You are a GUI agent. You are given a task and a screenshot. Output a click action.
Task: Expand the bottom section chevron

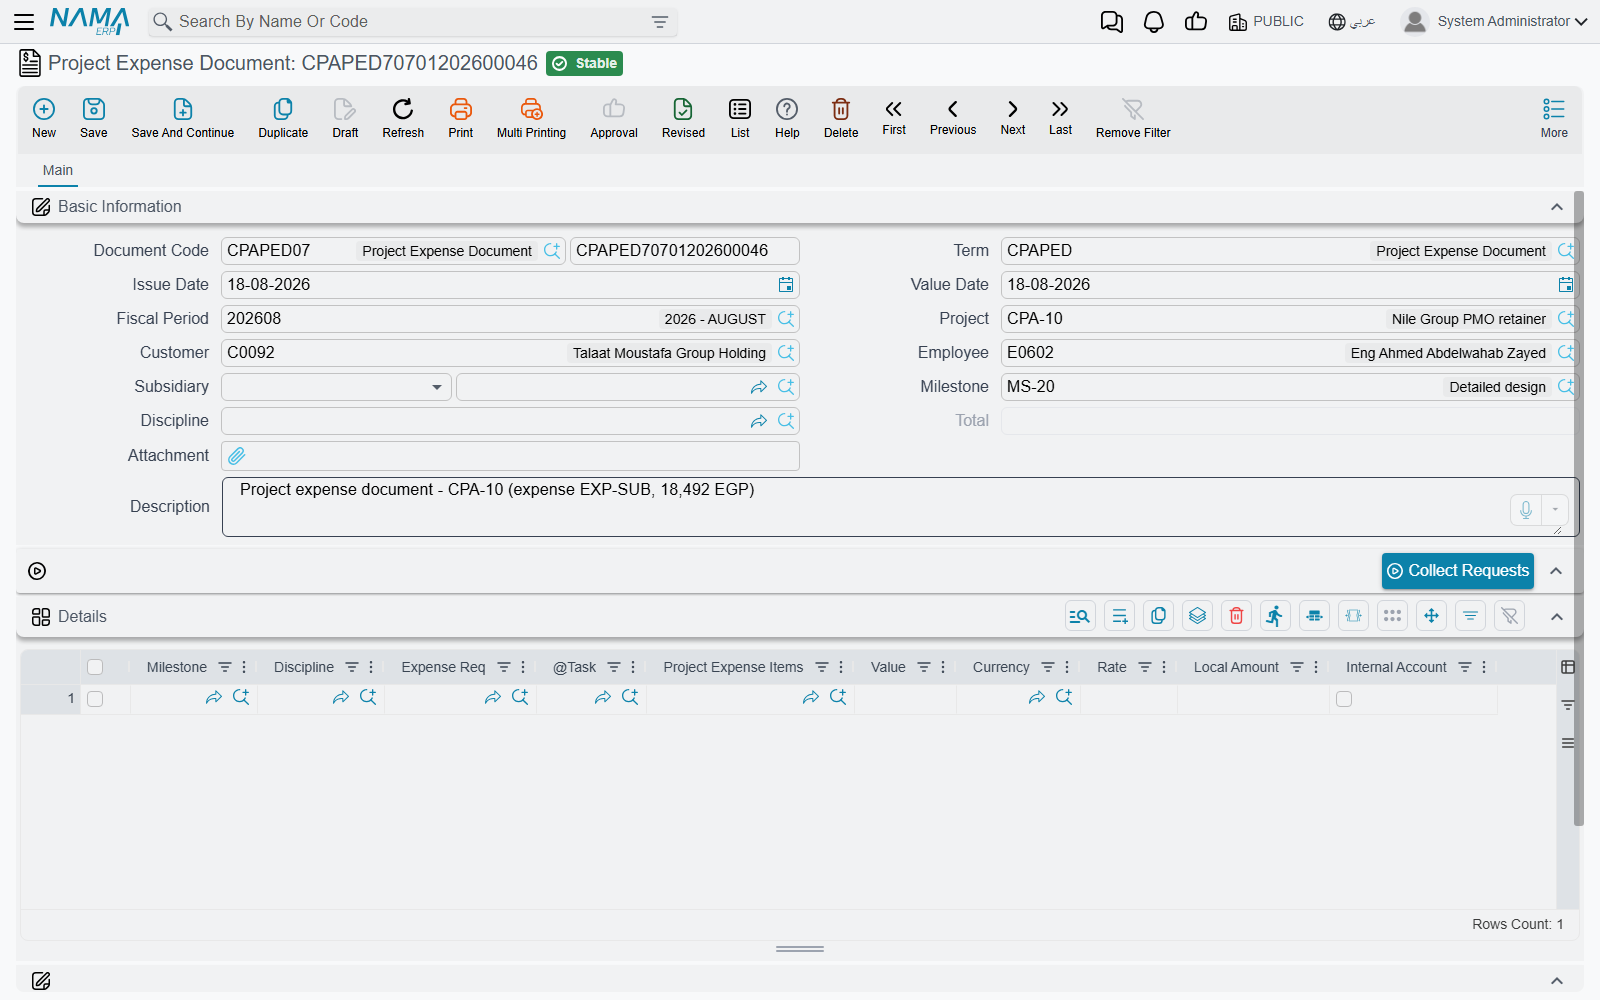[1557, 981]
